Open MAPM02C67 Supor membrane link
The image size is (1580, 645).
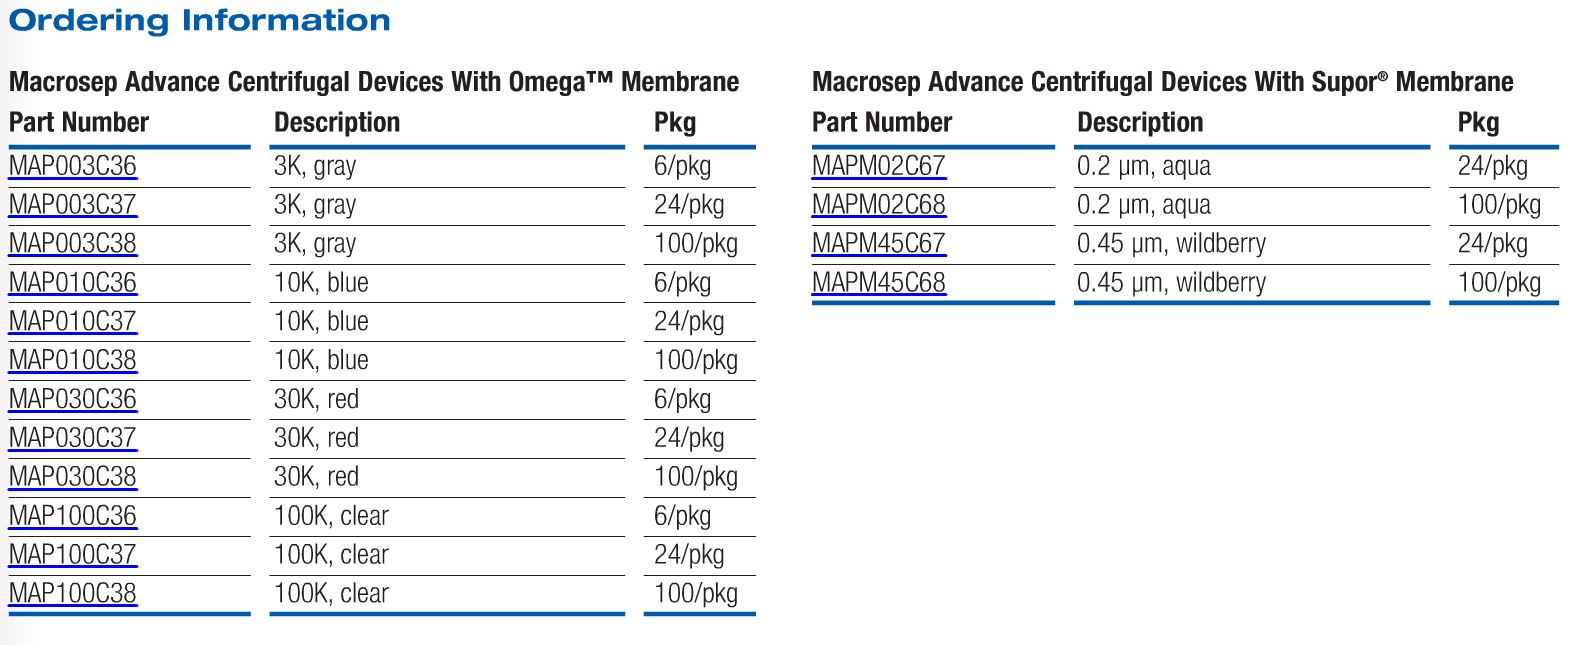point(878,166)
